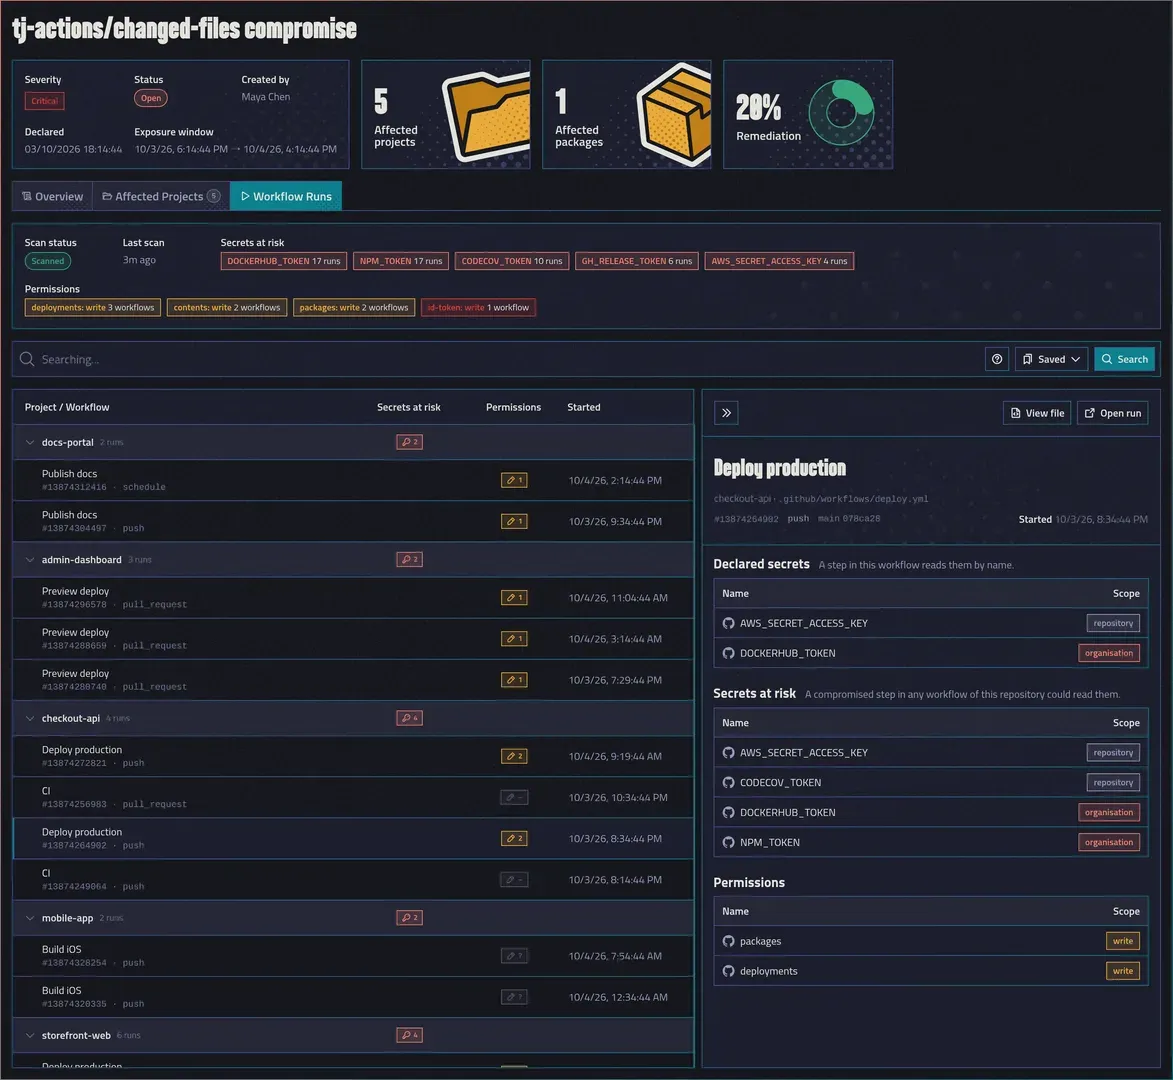Filter by CODECOV_TOKEN 10 runs chip
This screenshot has width=1173, height=1080.
click(512, 261)
